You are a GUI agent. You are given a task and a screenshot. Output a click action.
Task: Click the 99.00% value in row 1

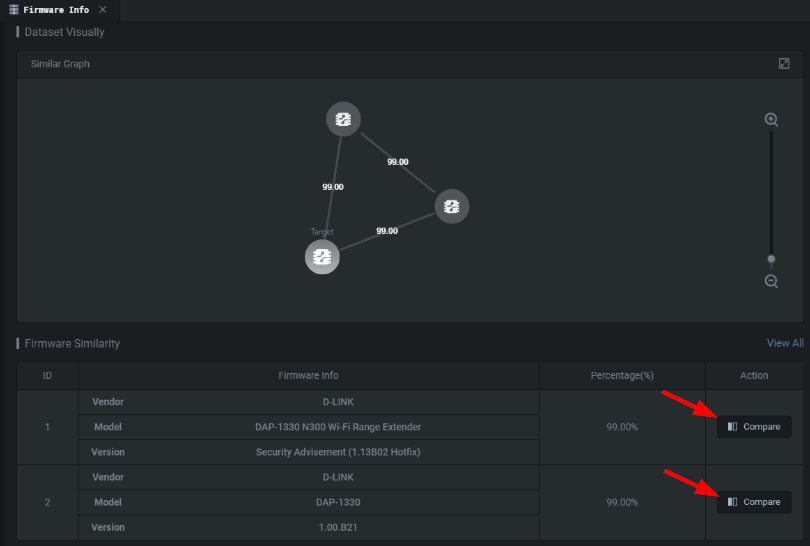coord(622,427)
